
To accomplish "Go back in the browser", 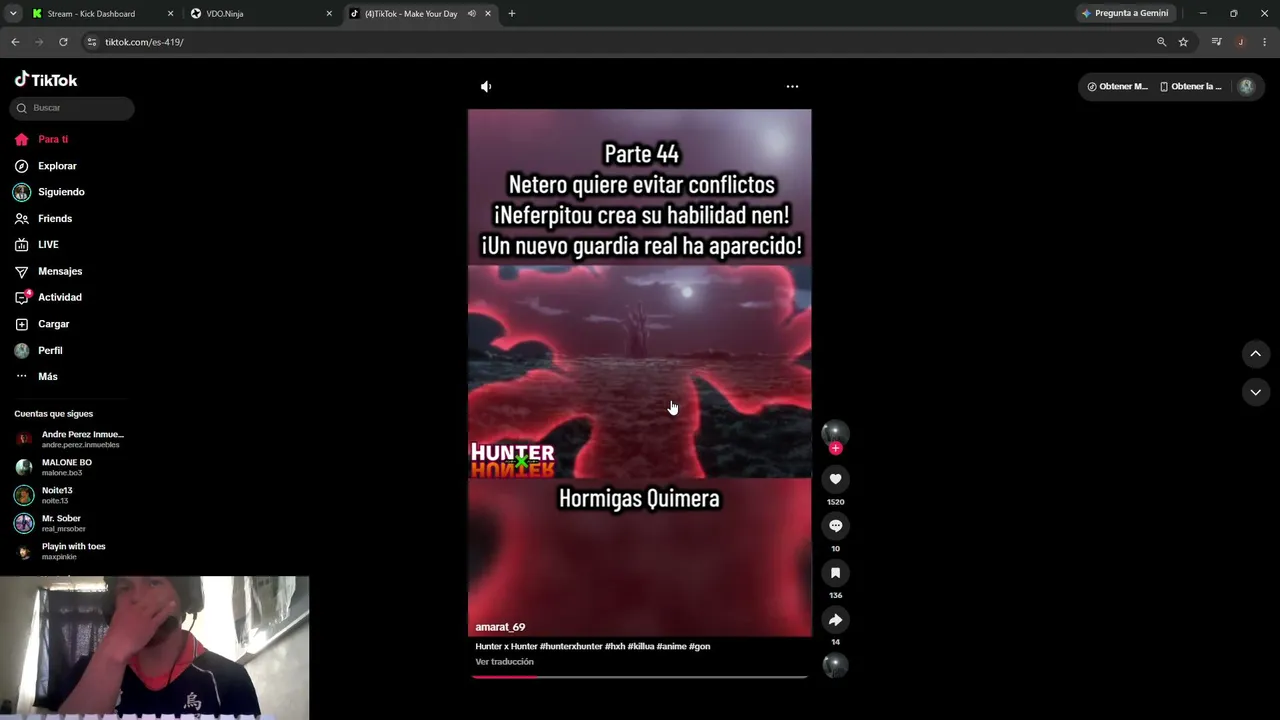I will (x=15, y=42).
